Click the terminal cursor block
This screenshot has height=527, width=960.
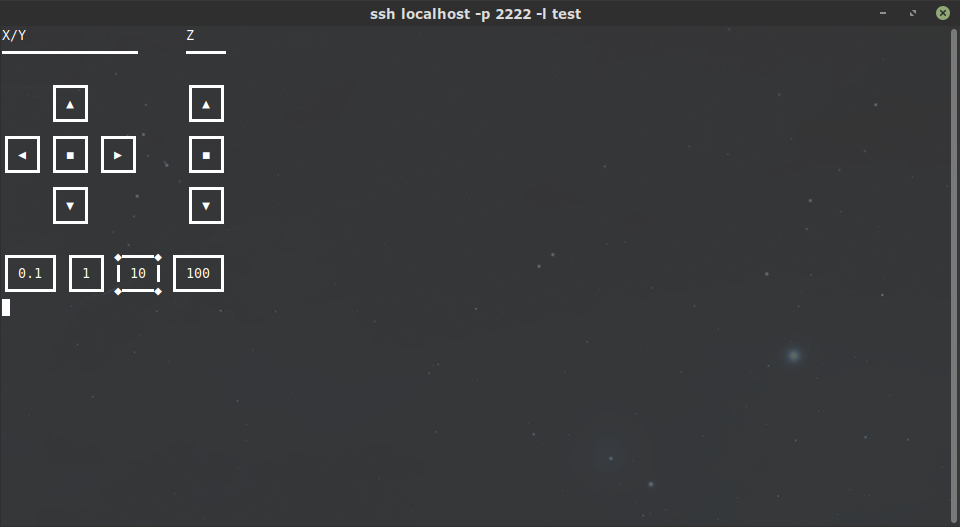point(6,307)
